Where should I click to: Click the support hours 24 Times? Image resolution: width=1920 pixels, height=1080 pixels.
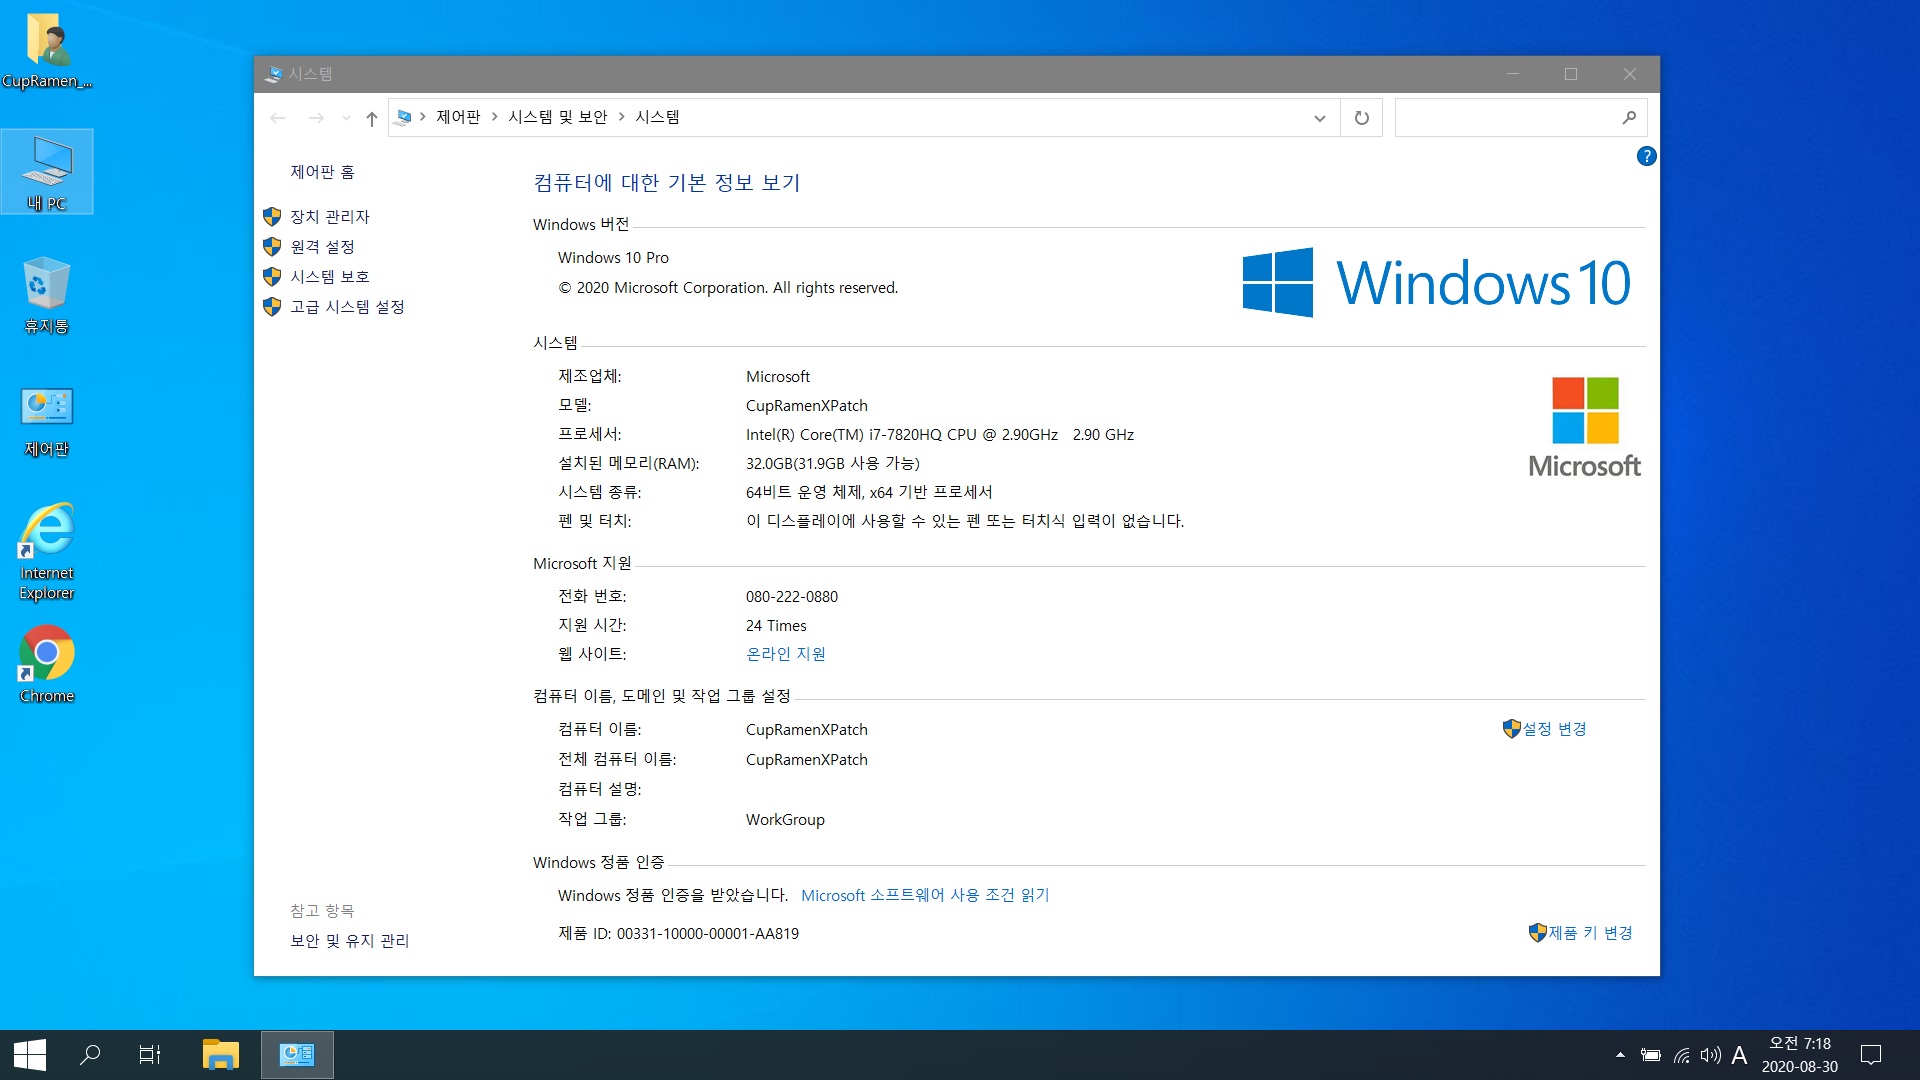pyautogui.click(x=776, y=626)
